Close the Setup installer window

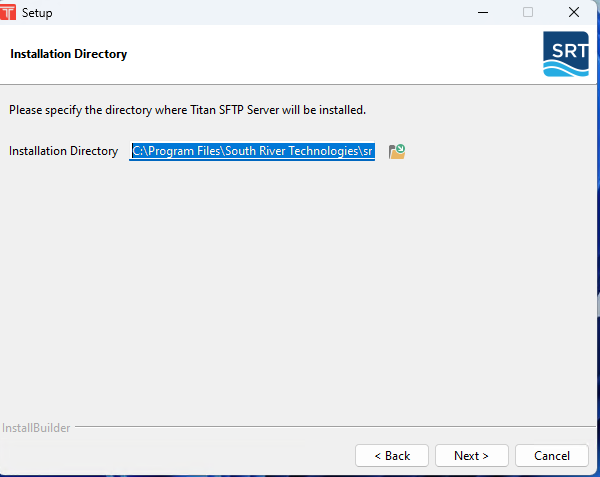(574, 12)
